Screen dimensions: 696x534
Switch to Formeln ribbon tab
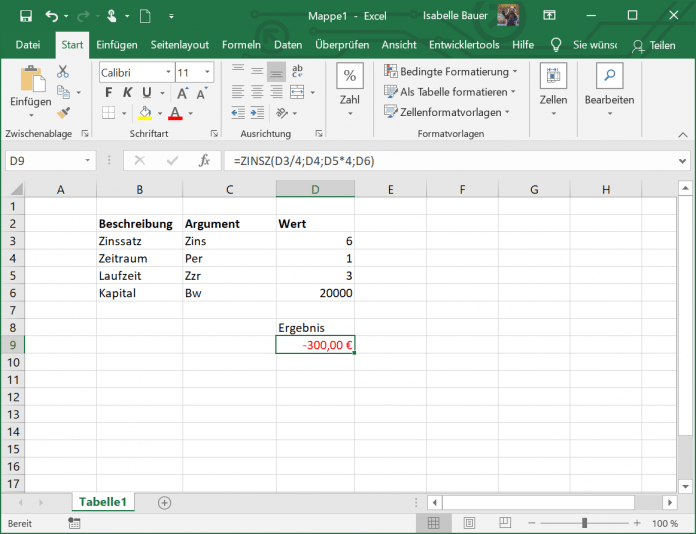point(241,45)
